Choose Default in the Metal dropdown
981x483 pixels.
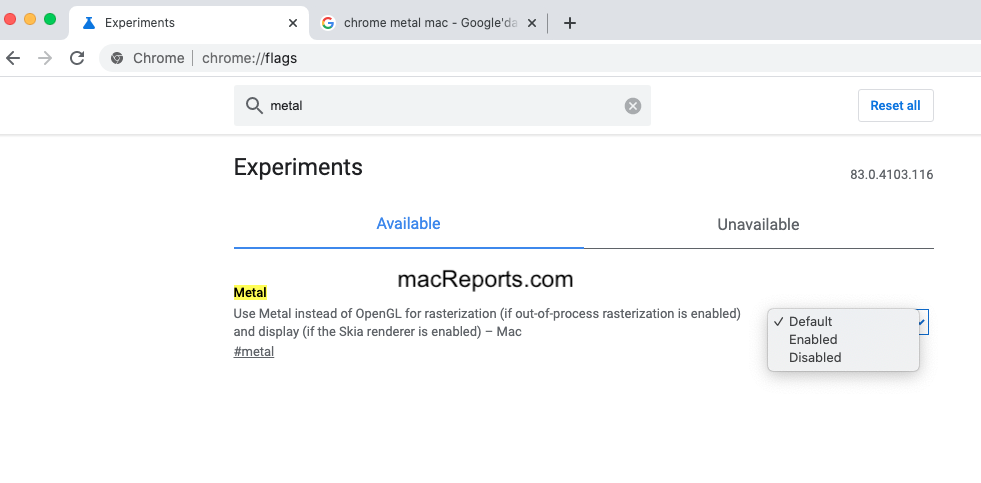(843, 322)
